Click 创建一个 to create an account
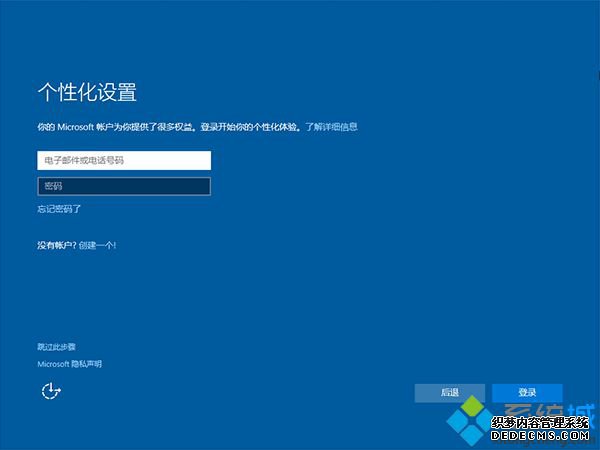The width and height of the screenshot is (600, 450). coord(97,245)
